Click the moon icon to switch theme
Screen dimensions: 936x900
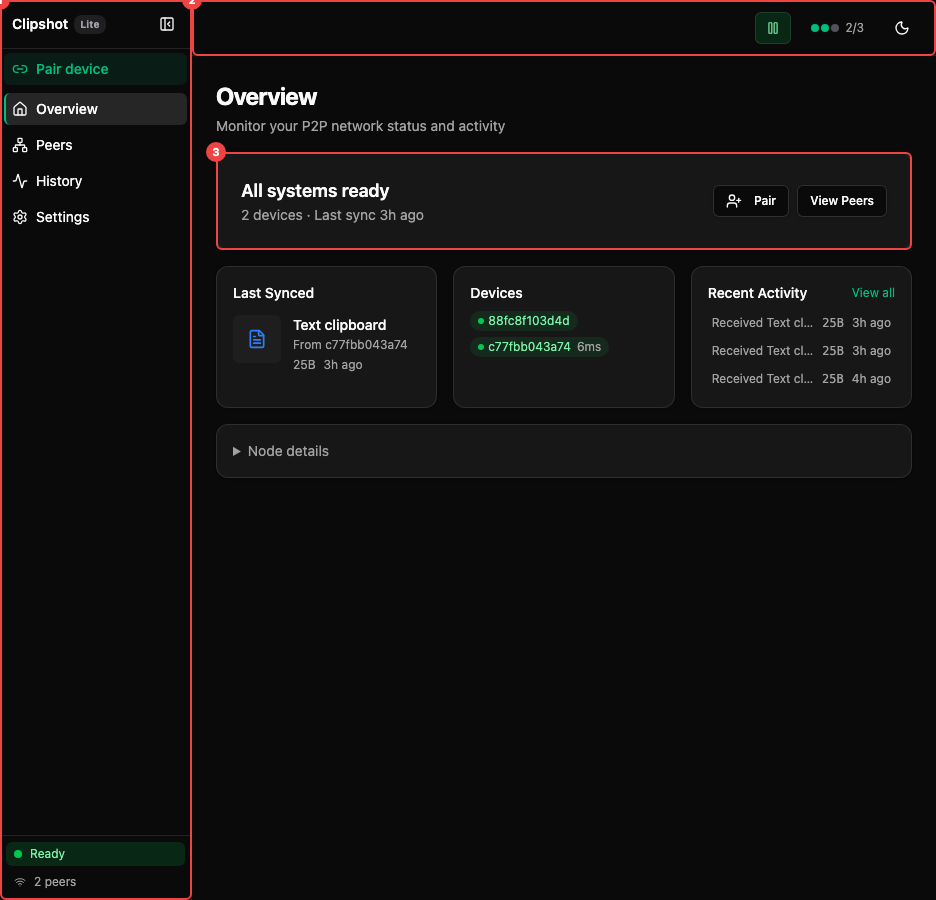(x=902, y=28)
